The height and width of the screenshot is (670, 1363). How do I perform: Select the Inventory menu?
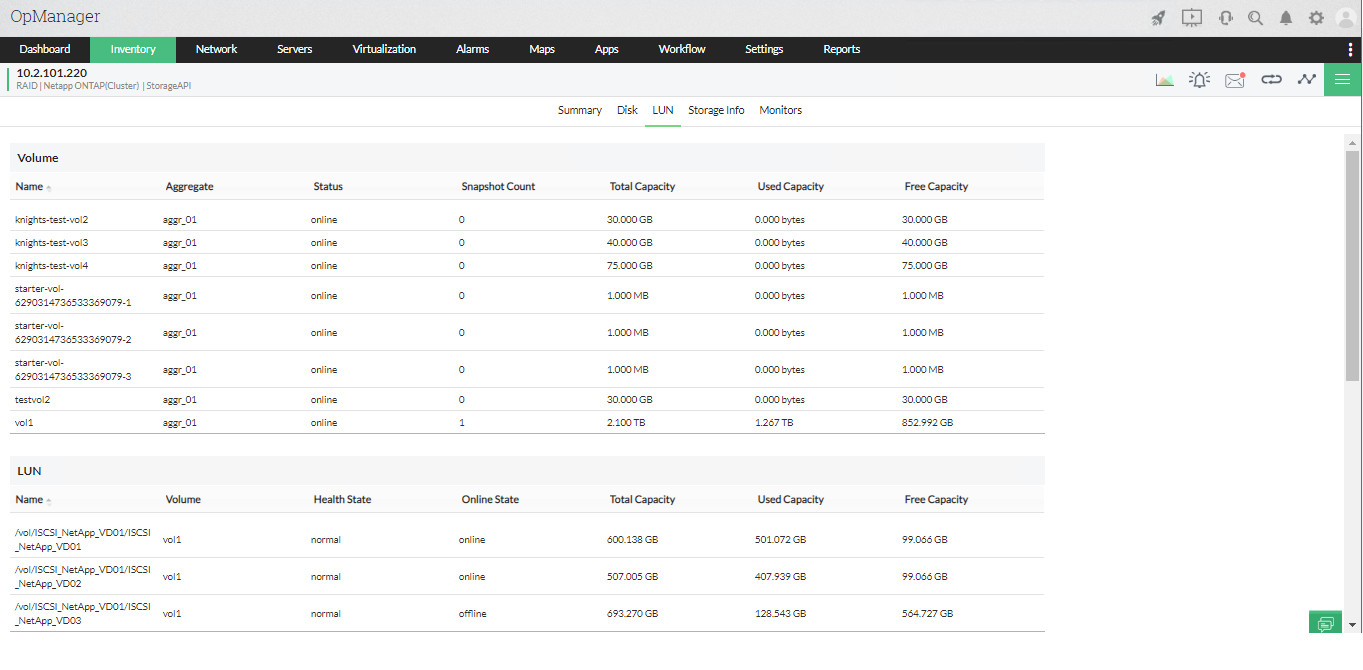[133, 49]
